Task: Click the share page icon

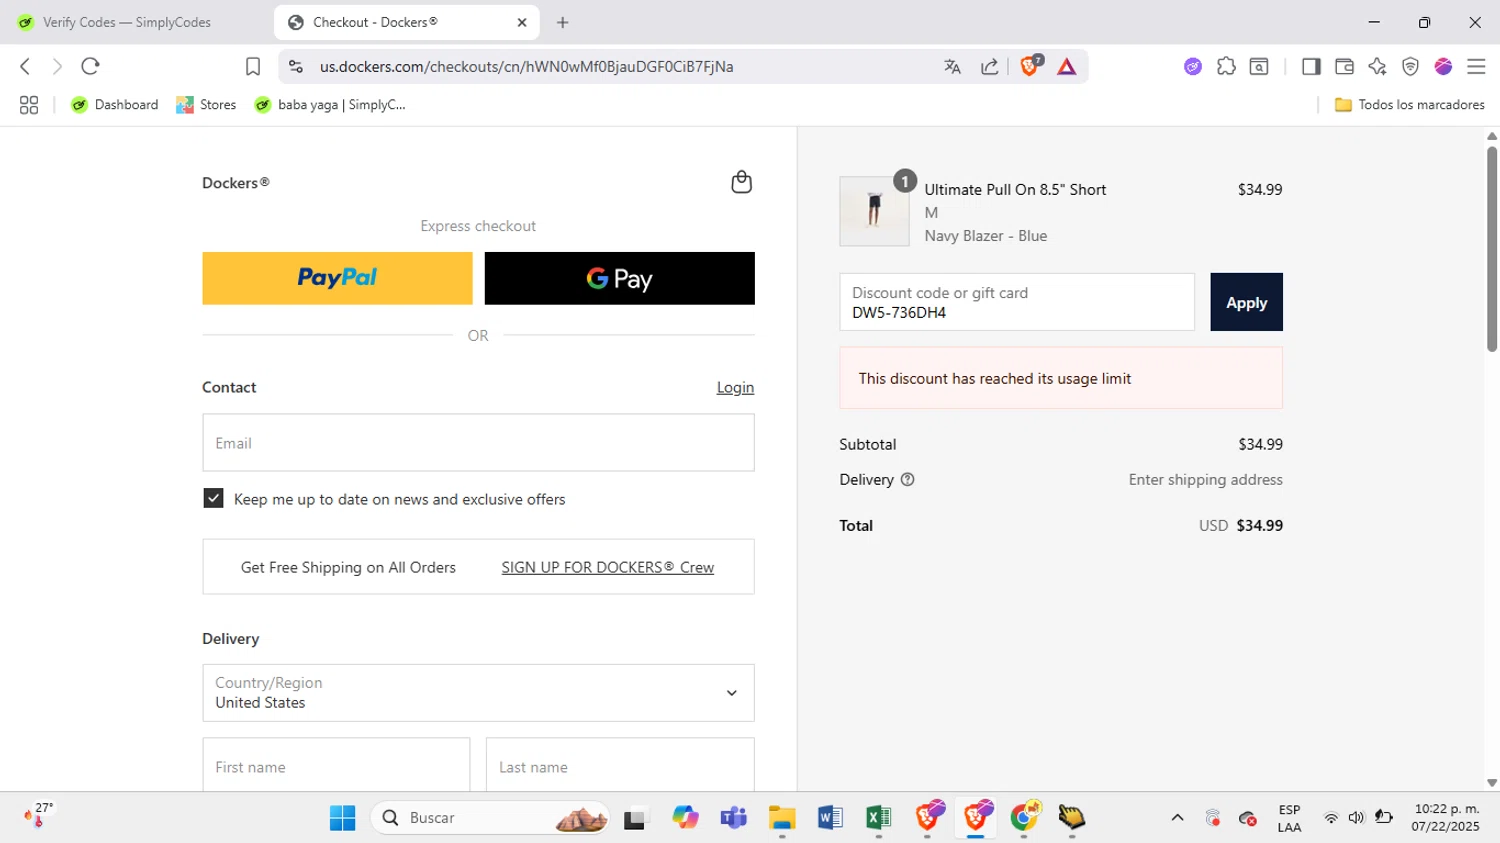Action: pyautogui.click(x=990, y=66)
